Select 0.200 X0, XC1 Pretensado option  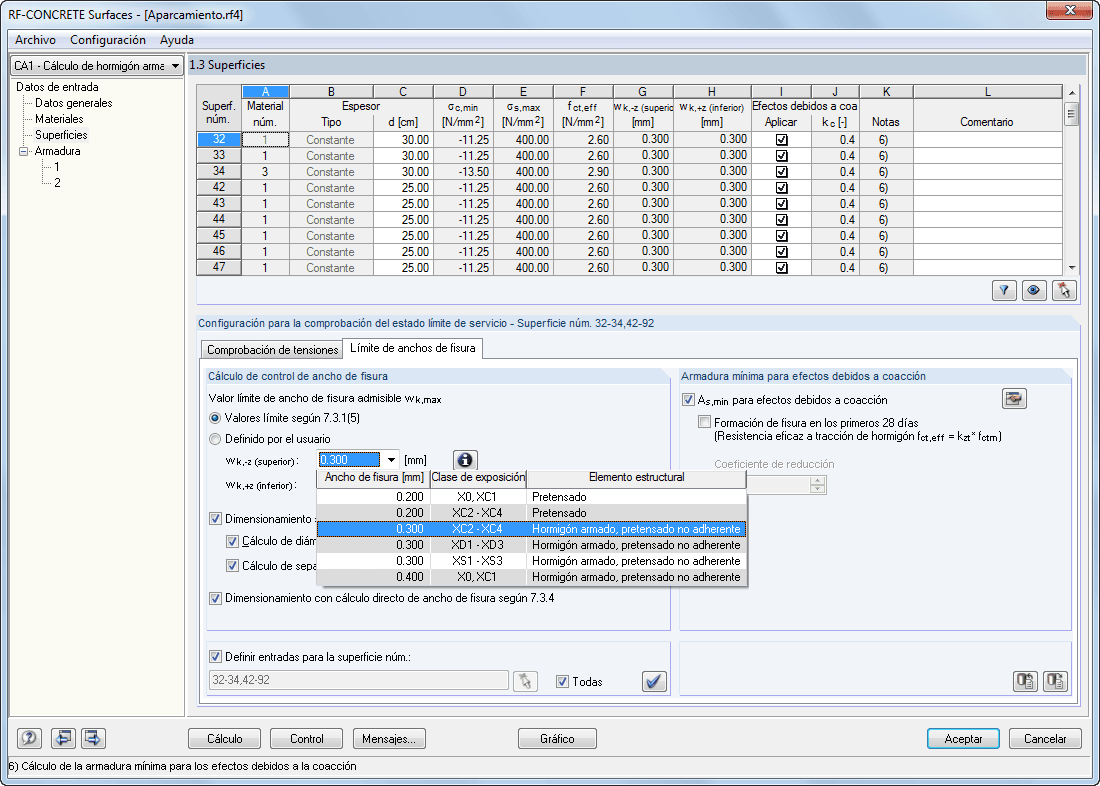532,497
